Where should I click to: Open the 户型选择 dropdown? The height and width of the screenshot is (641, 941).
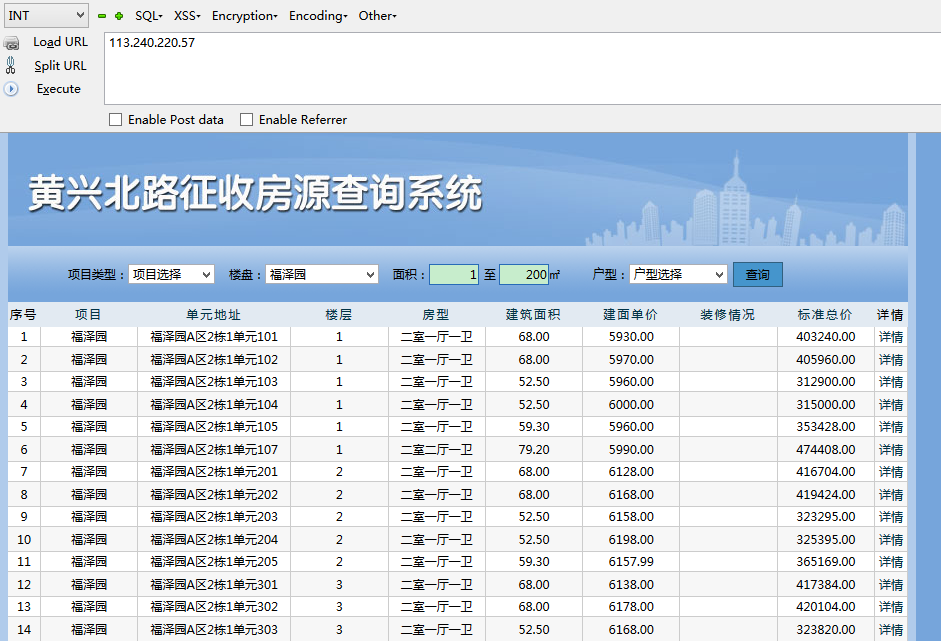pyautogui.click(x=678, y=274)
